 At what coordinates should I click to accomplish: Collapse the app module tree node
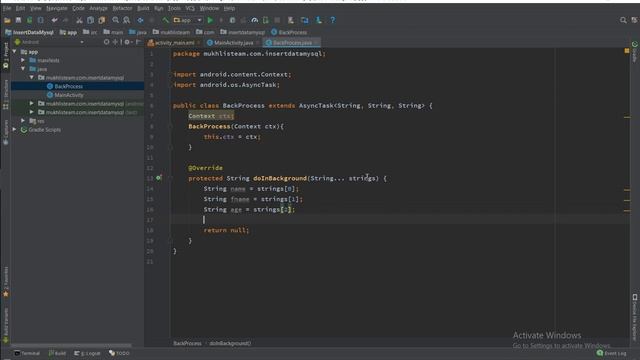[x=15, y=52]
